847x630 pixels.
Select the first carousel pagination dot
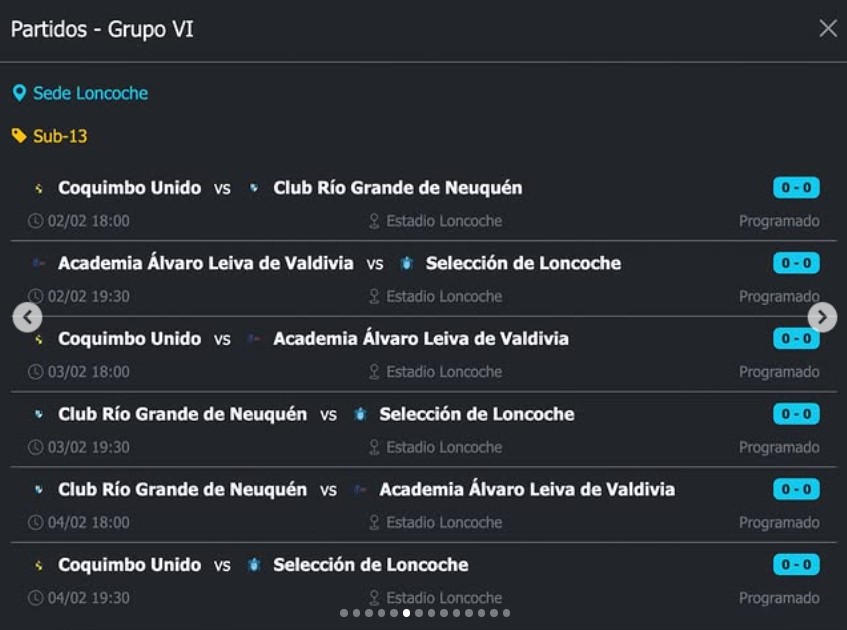click(x=344, y=613)
